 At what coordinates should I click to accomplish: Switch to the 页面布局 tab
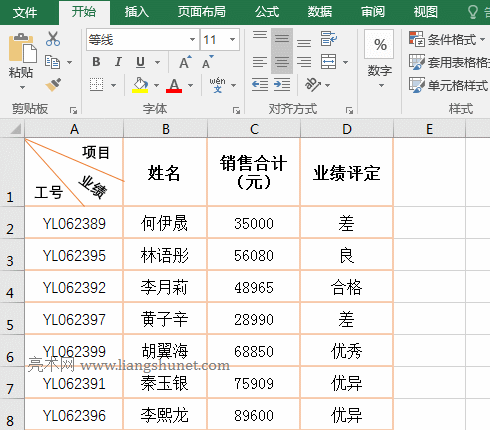tap(201, 12)
